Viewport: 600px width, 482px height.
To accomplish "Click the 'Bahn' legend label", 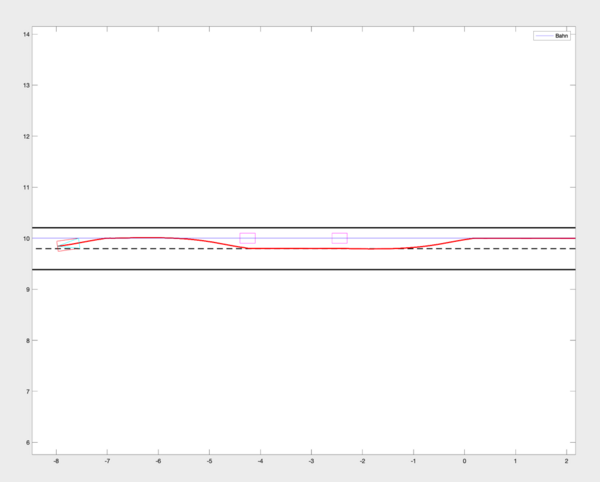I will (561, 35).
